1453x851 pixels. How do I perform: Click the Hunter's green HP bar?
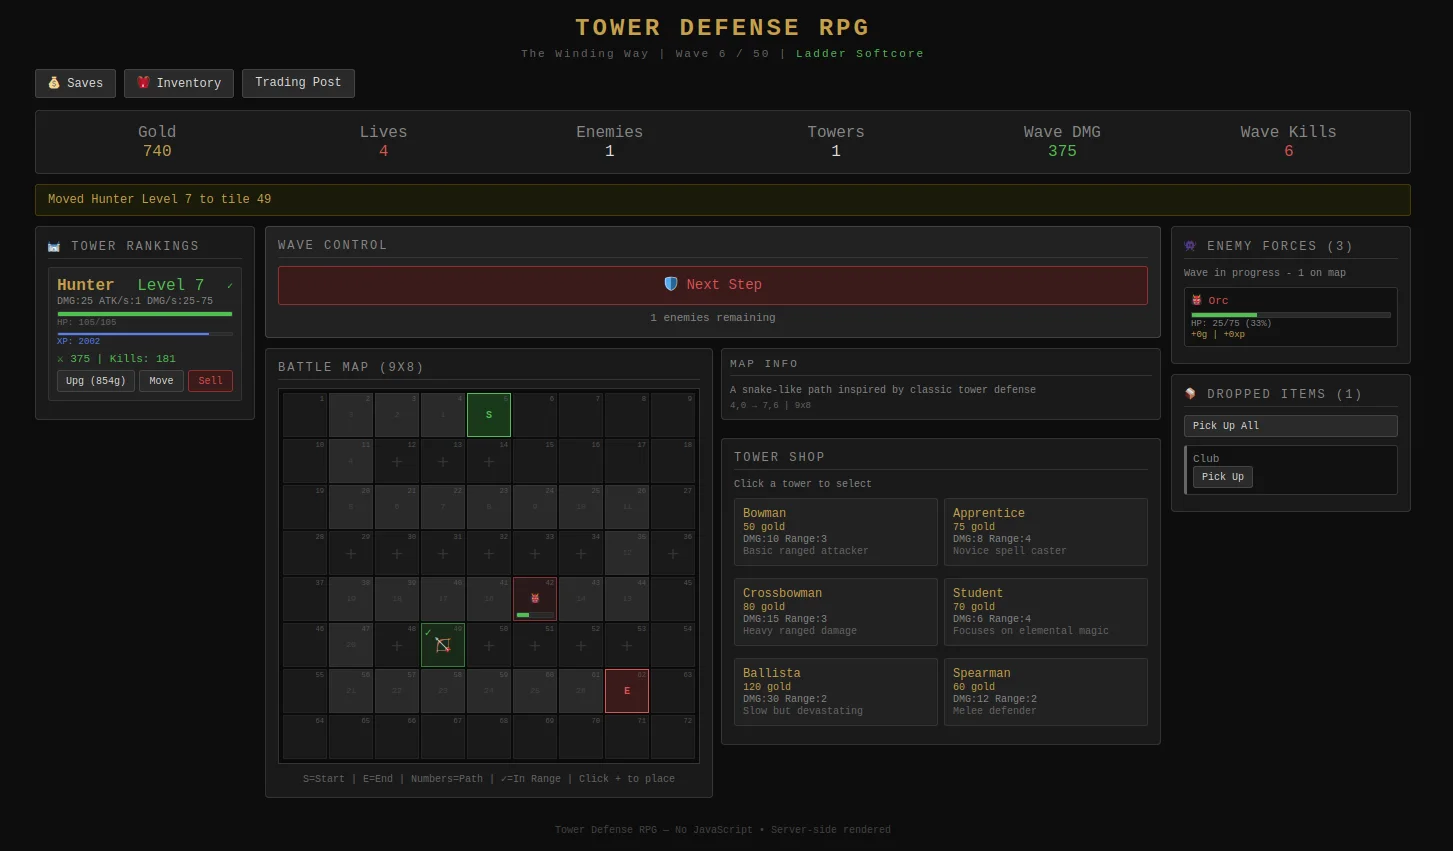coord(145,314)
